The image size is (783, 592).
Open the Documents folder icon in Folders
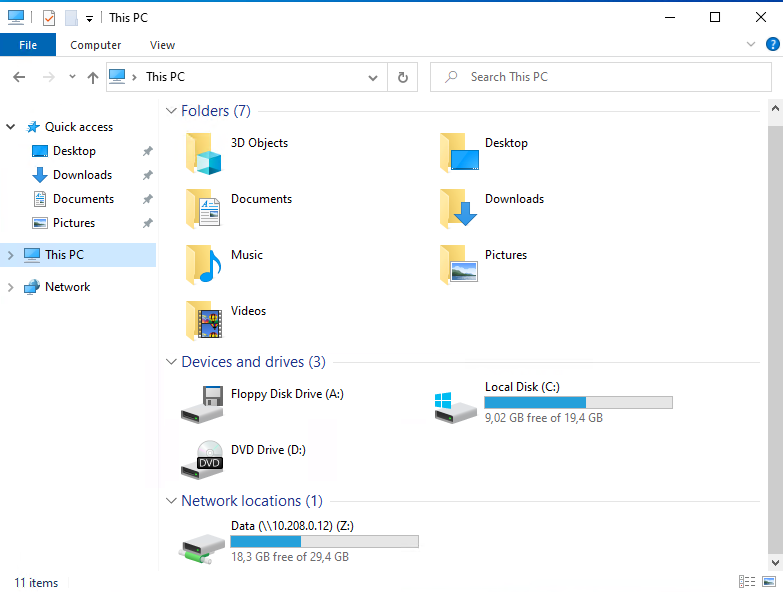pos(203,209)
